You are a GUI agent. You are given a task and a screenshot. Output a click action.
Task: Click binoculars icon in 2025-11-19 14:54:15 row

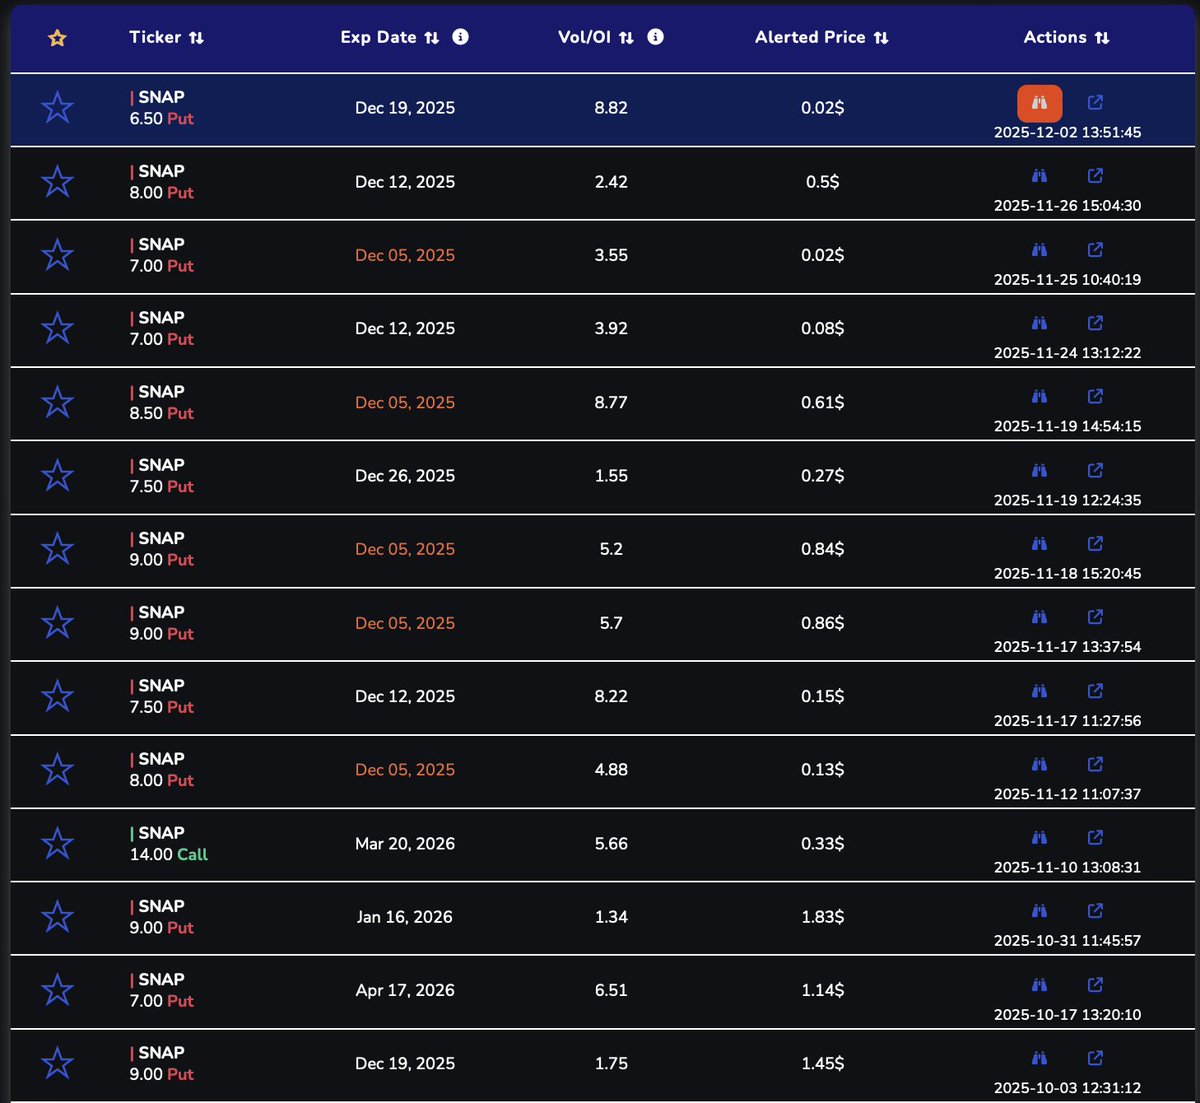coord(1039,397)
